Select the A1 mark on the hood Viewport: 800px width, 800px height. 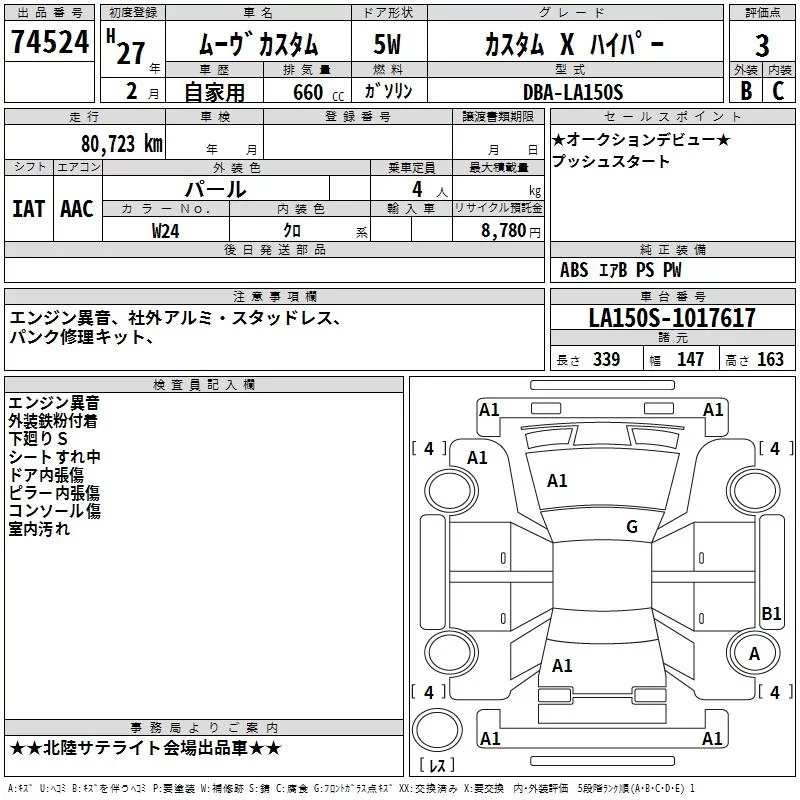(557, 481)
